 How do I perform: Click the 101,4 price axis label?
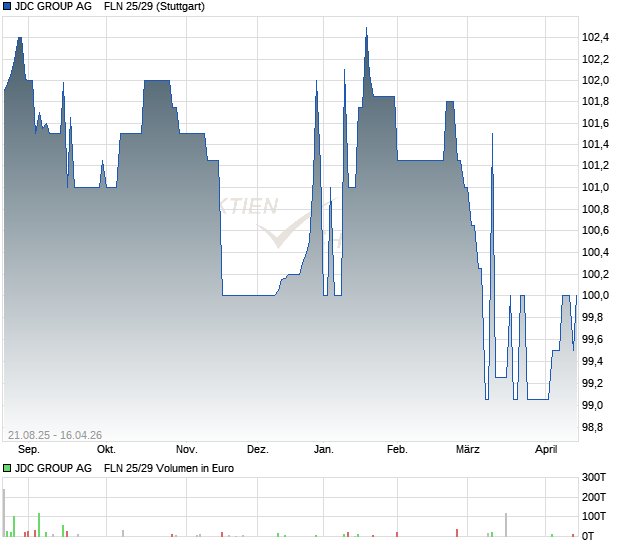[595, 144]
